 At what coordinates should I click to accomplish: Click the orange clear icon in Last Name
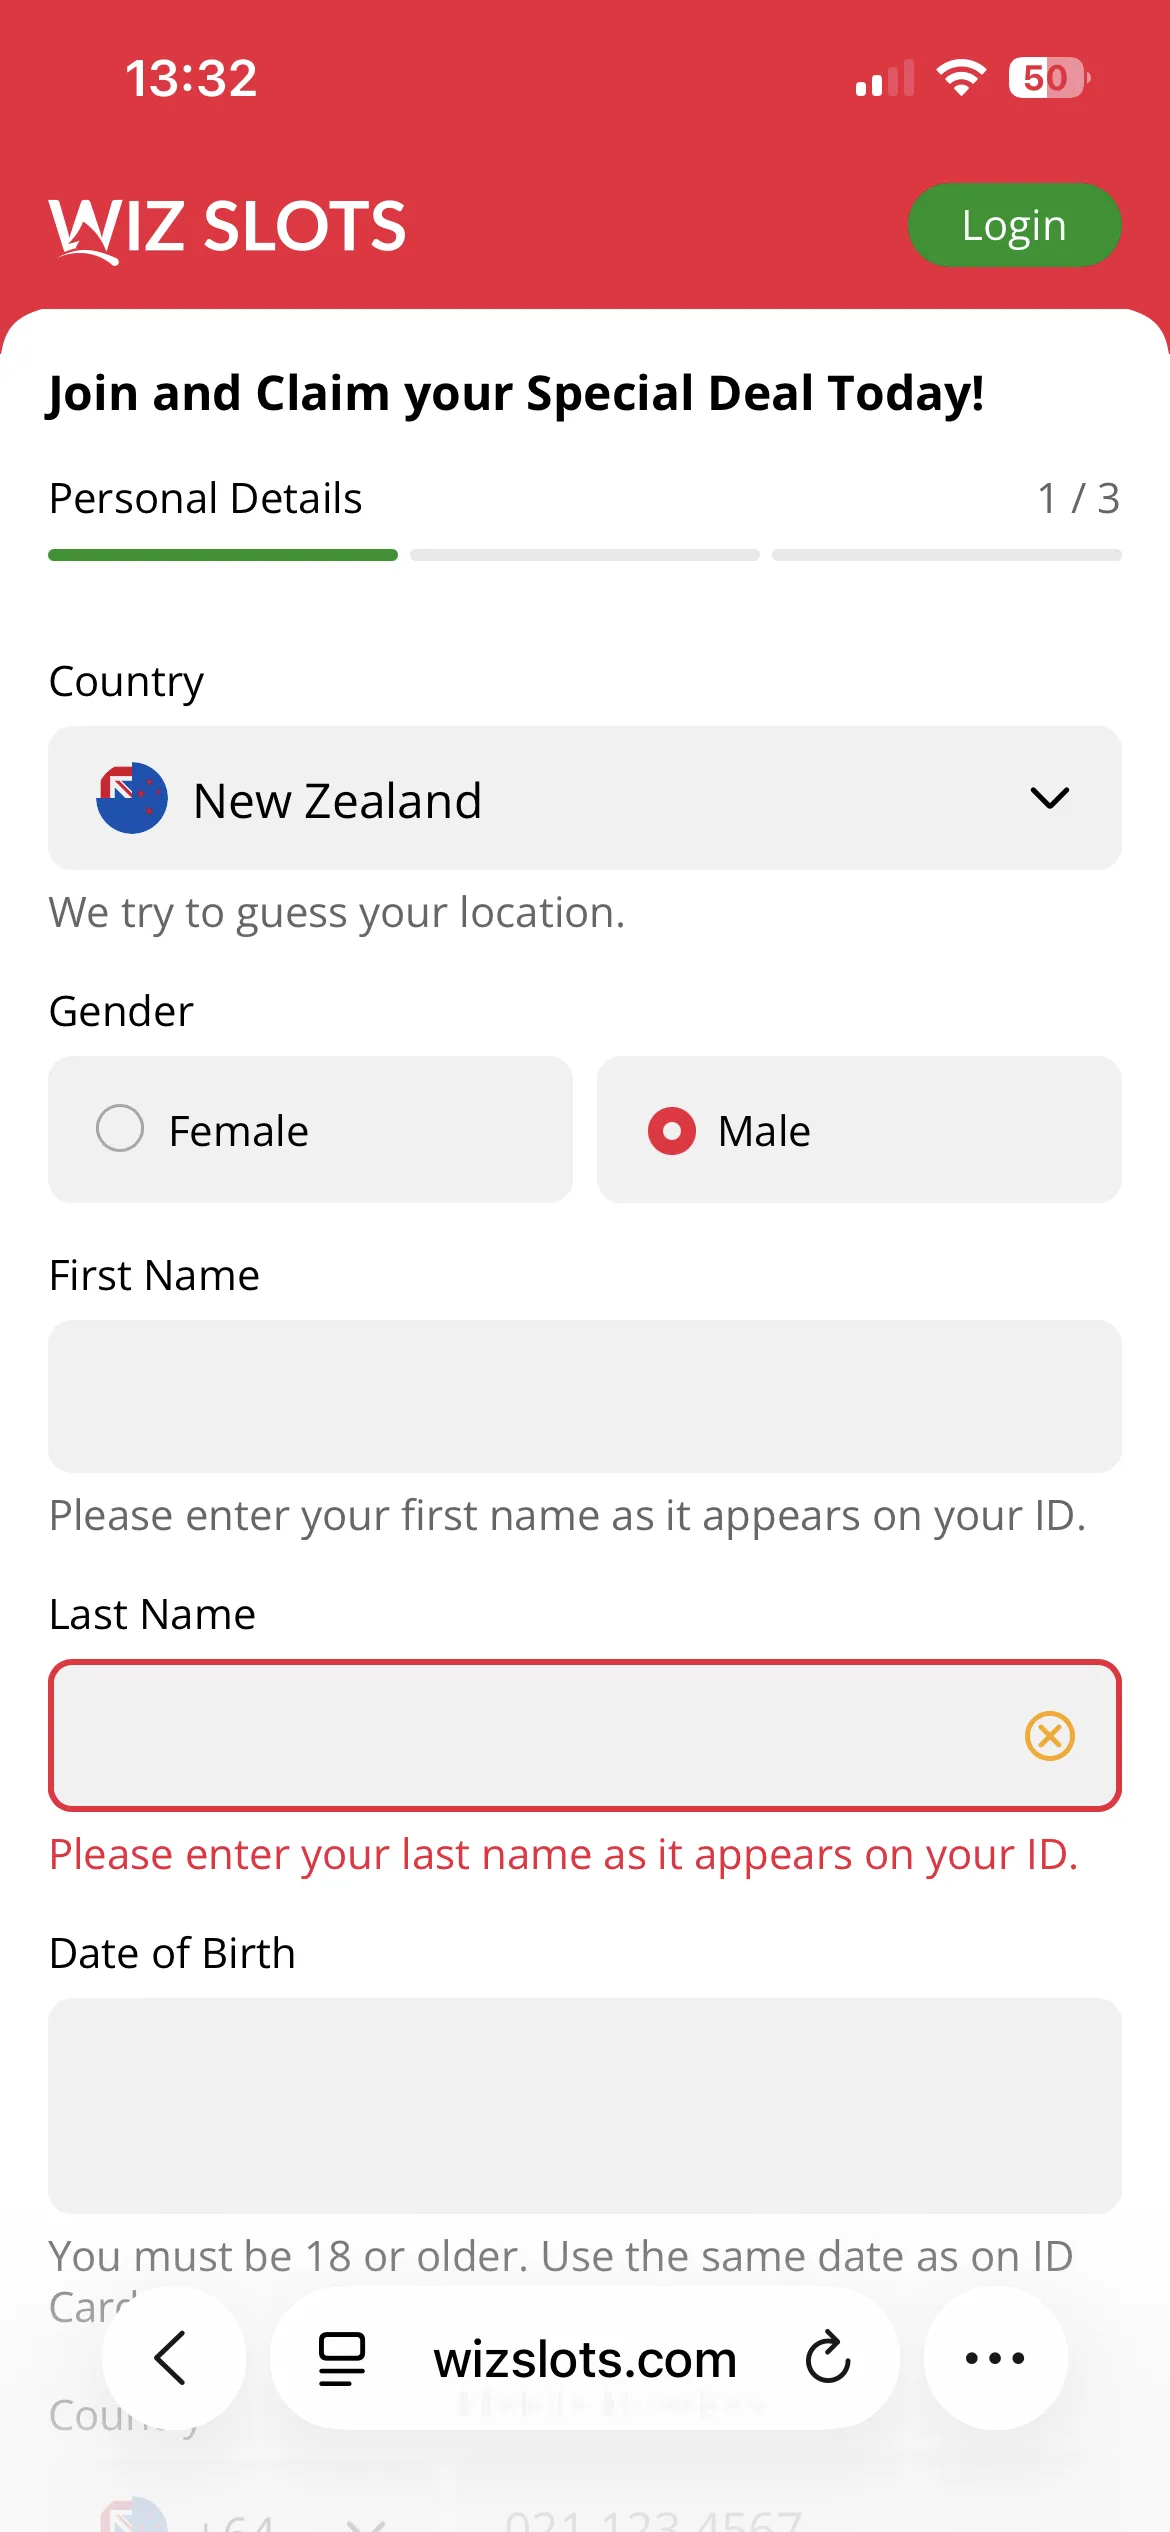(x=1049, y=1735)
